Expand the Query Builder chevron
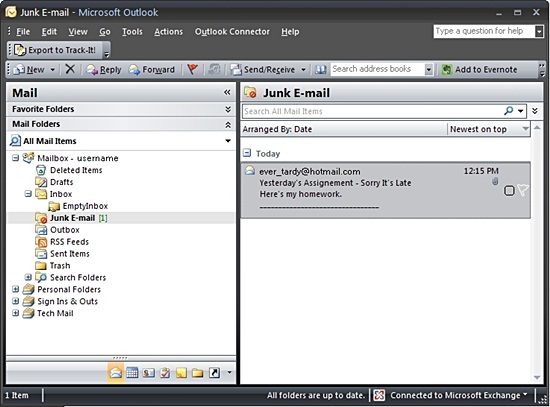 pyautogui.click(x=535, y=111)
